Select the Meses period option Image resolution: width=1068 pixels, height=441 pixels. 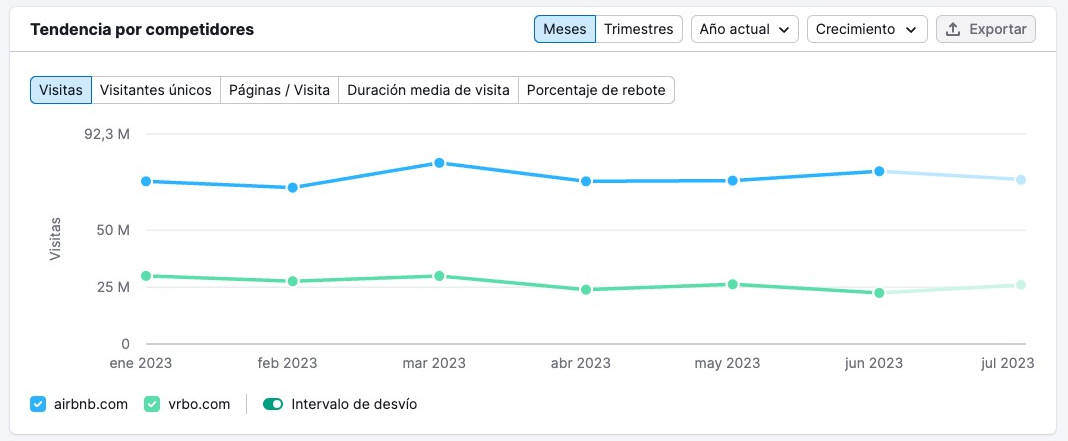point(564,29)
